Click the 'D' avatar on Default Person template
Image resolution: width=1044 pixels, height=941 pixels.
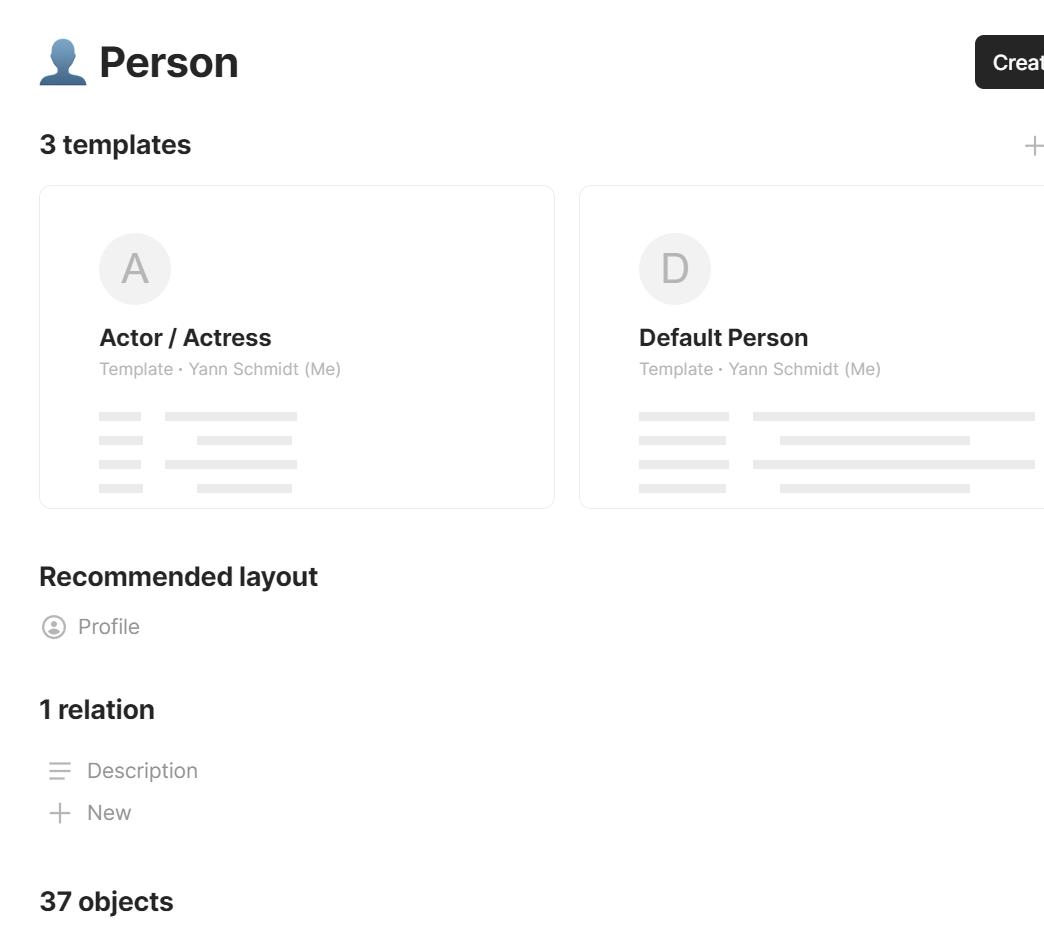(675, 268)
